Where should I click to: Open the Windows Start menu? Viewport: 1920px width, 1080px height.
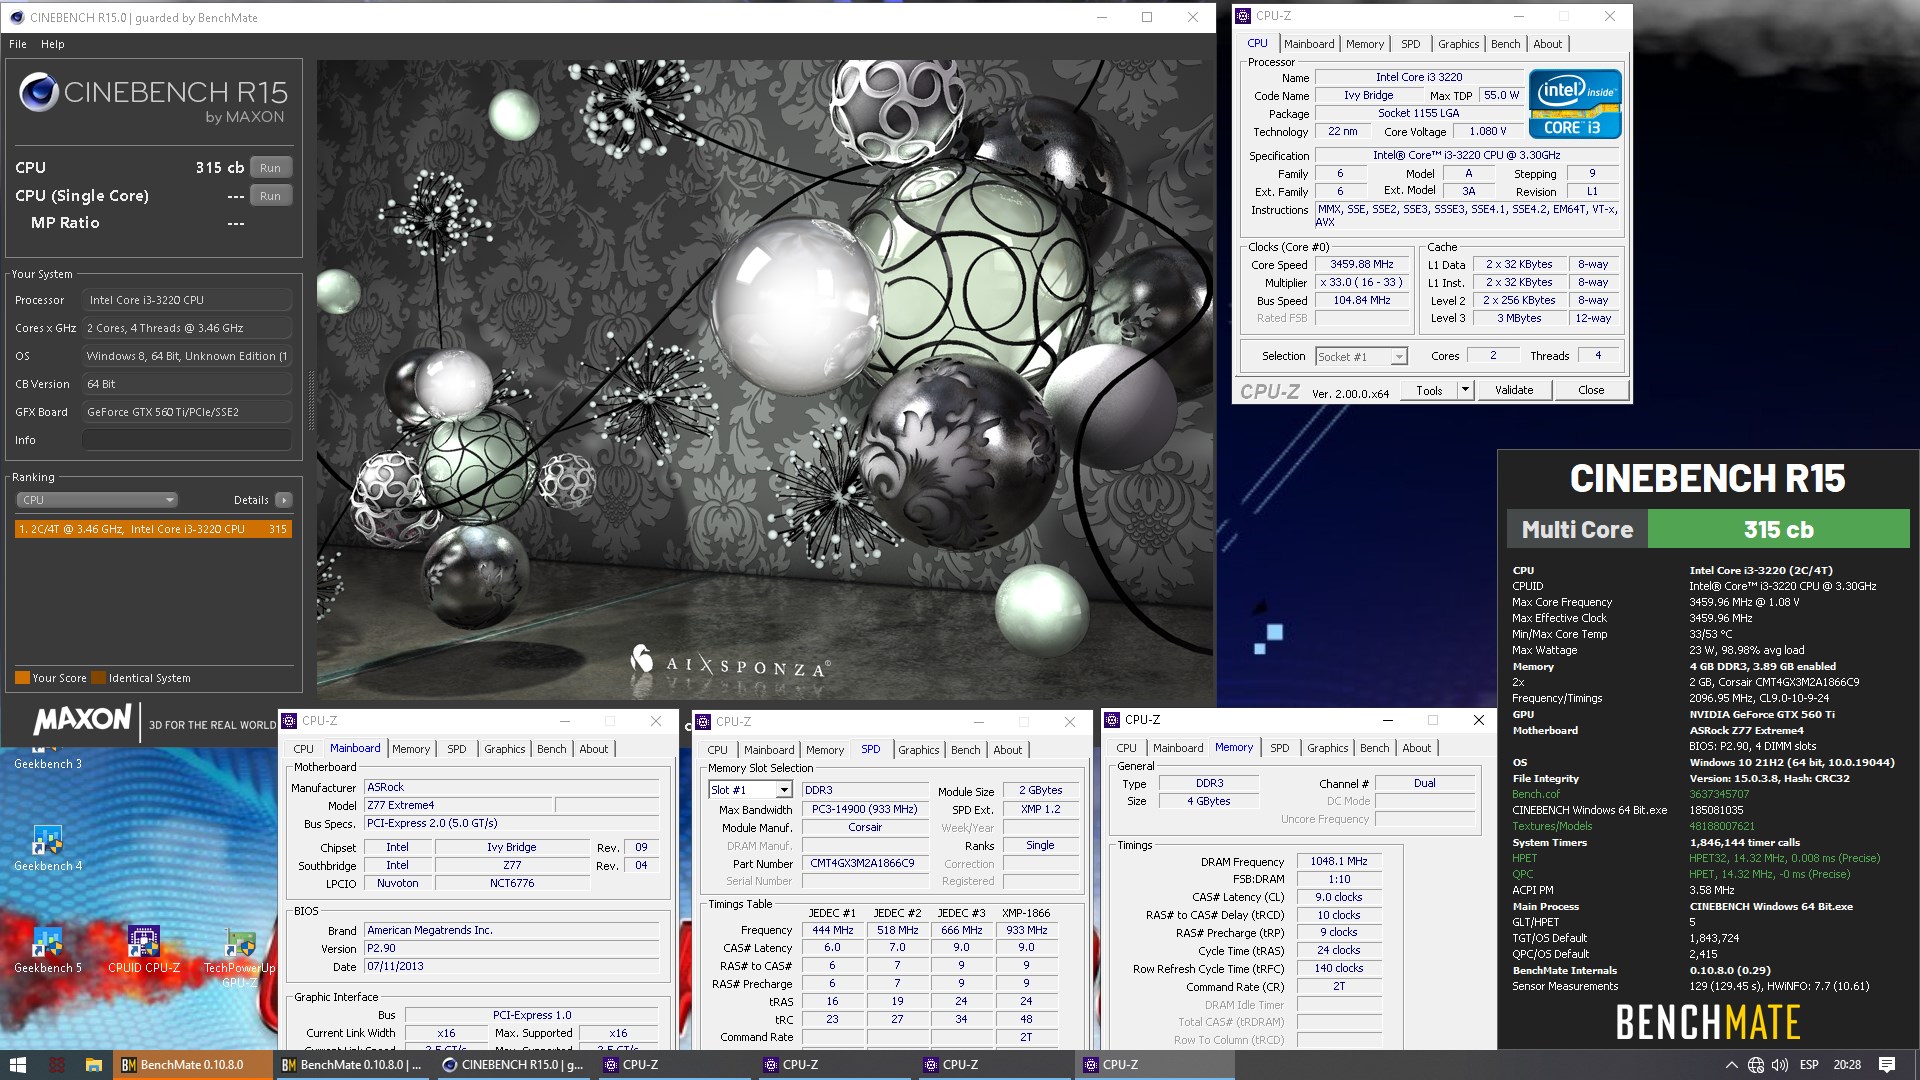(x=17, y=1065)
